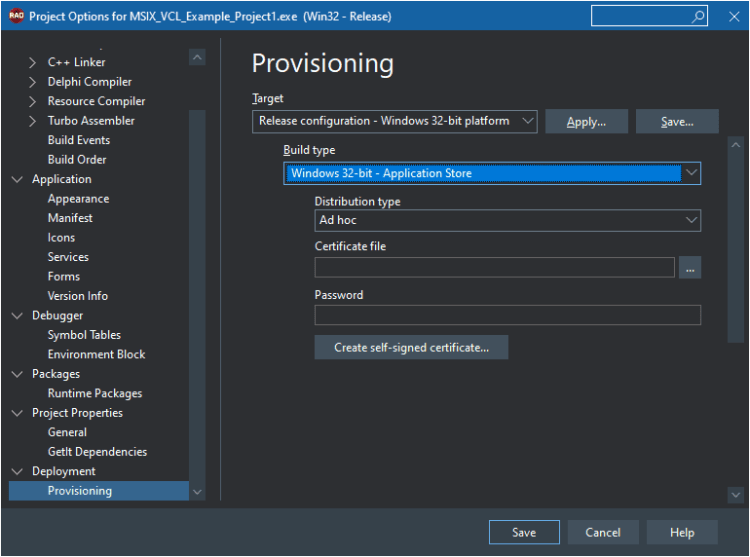Open General under Project Properties
The width and height of the screenshot is (750, 557).
[67, 432]
